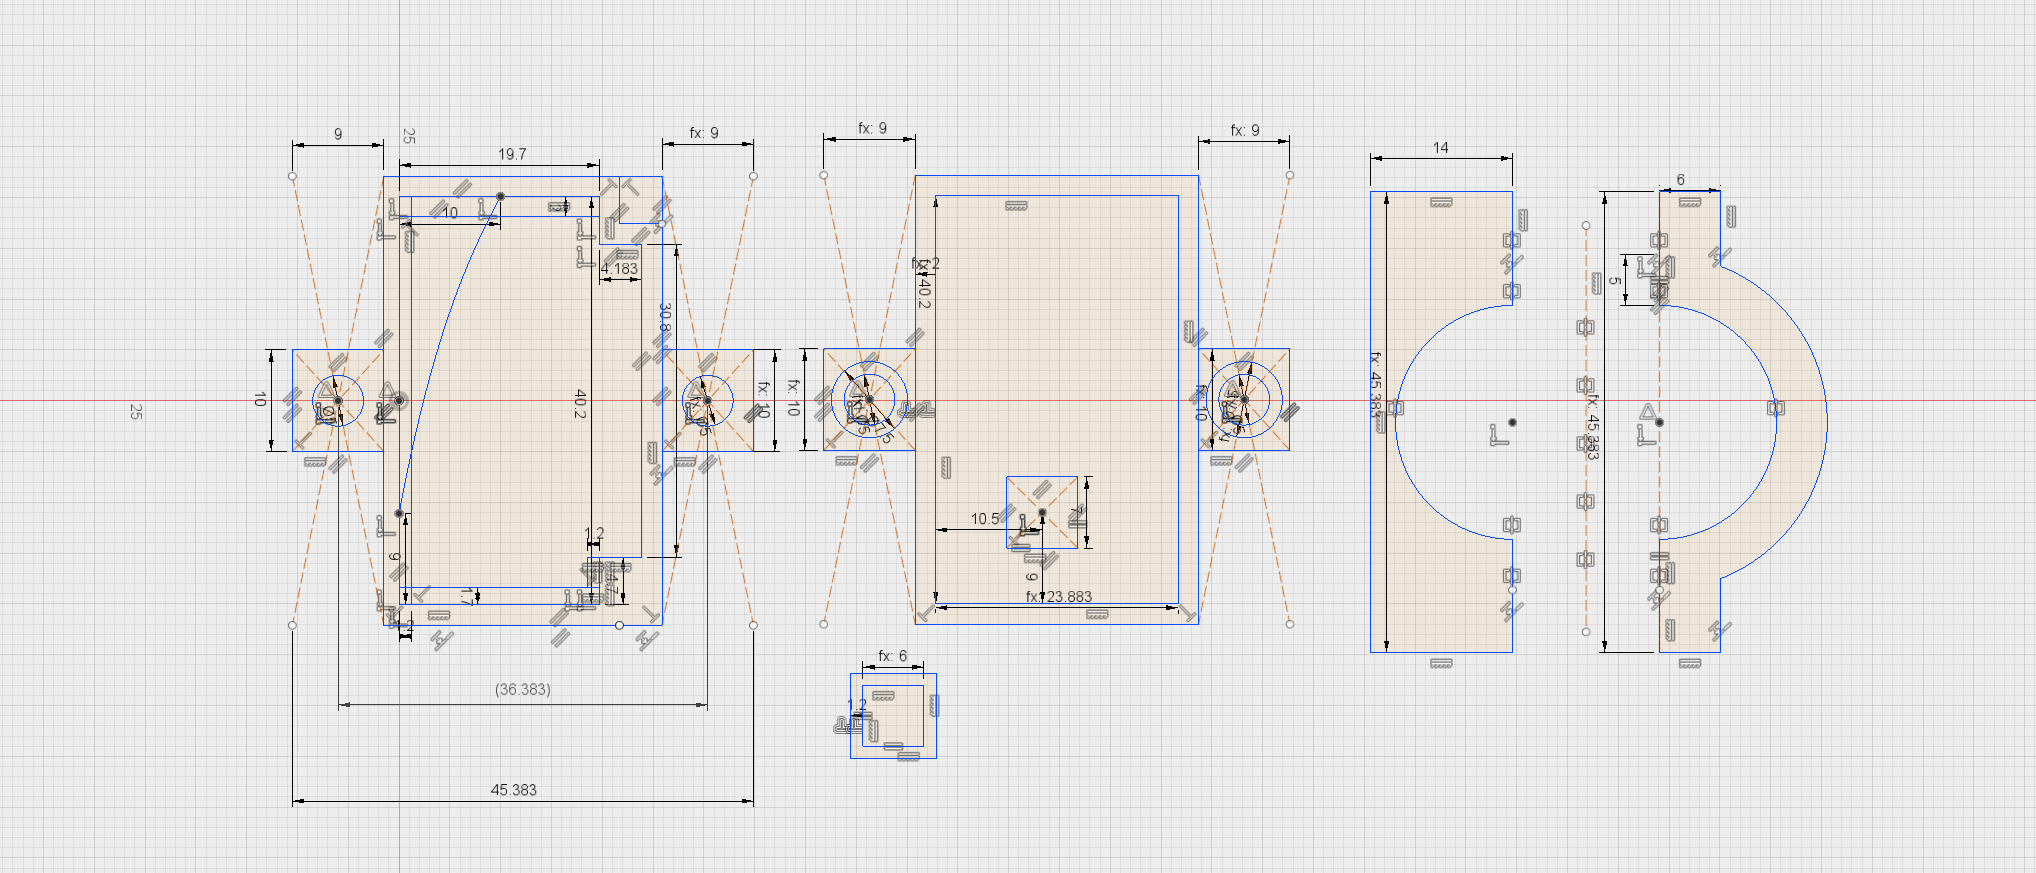Select the 19.7 dimension label

(x=512, y=154)
